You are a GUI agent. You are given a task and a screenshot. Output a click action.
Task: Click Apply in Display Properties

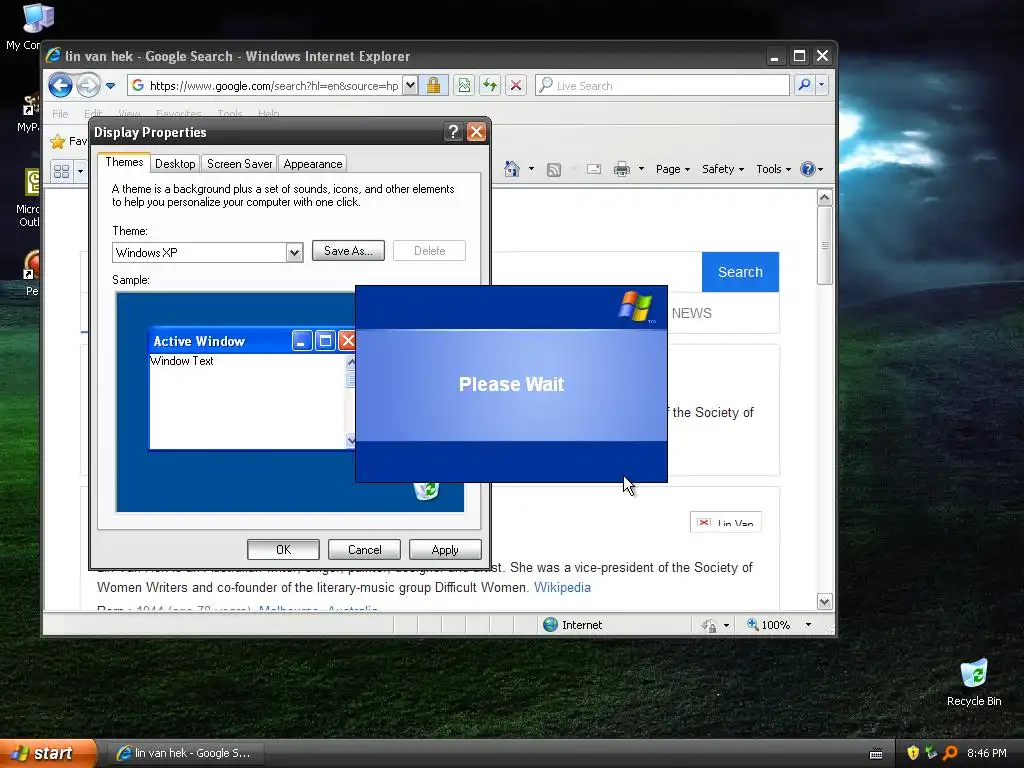point(445,550)
